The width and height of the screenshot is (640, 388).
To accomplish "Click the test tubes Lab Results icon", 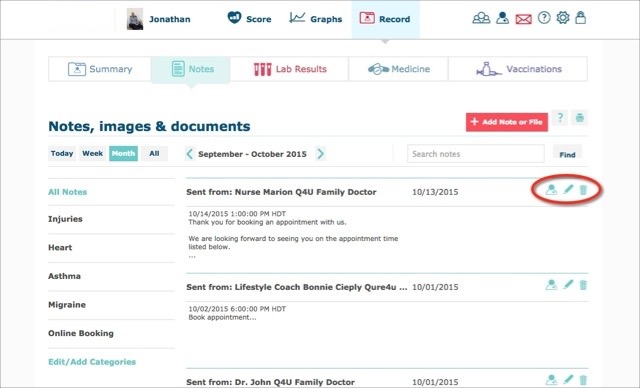I will (262, 69).
